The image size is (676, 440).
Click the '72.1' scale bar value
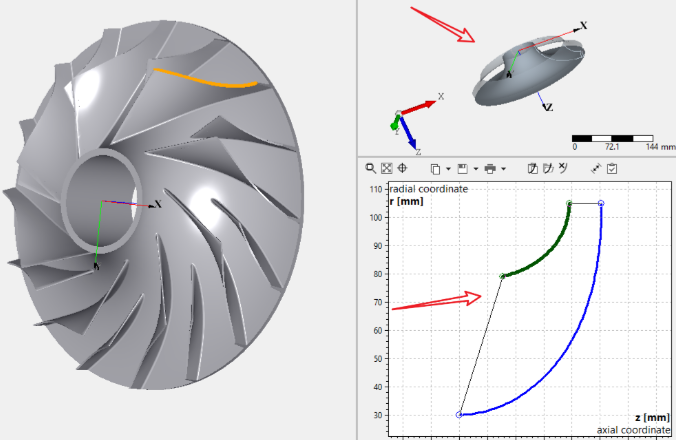(612, 147)
